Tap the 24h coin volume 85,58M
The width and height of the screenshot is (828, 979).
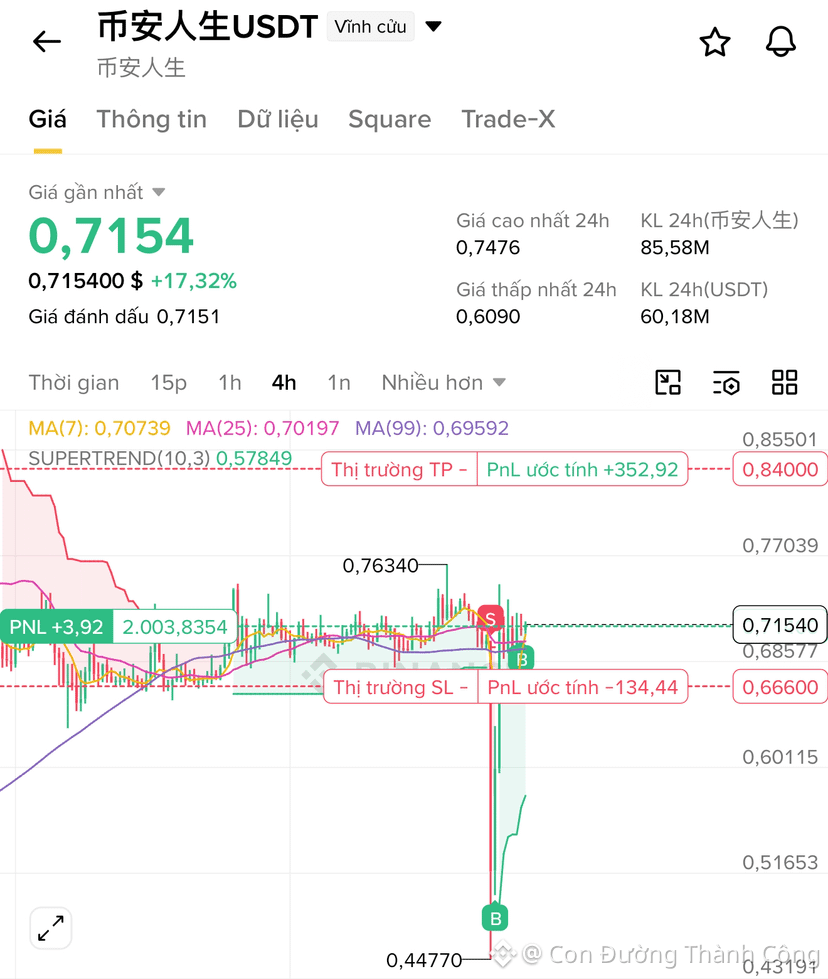click(675, 248)
